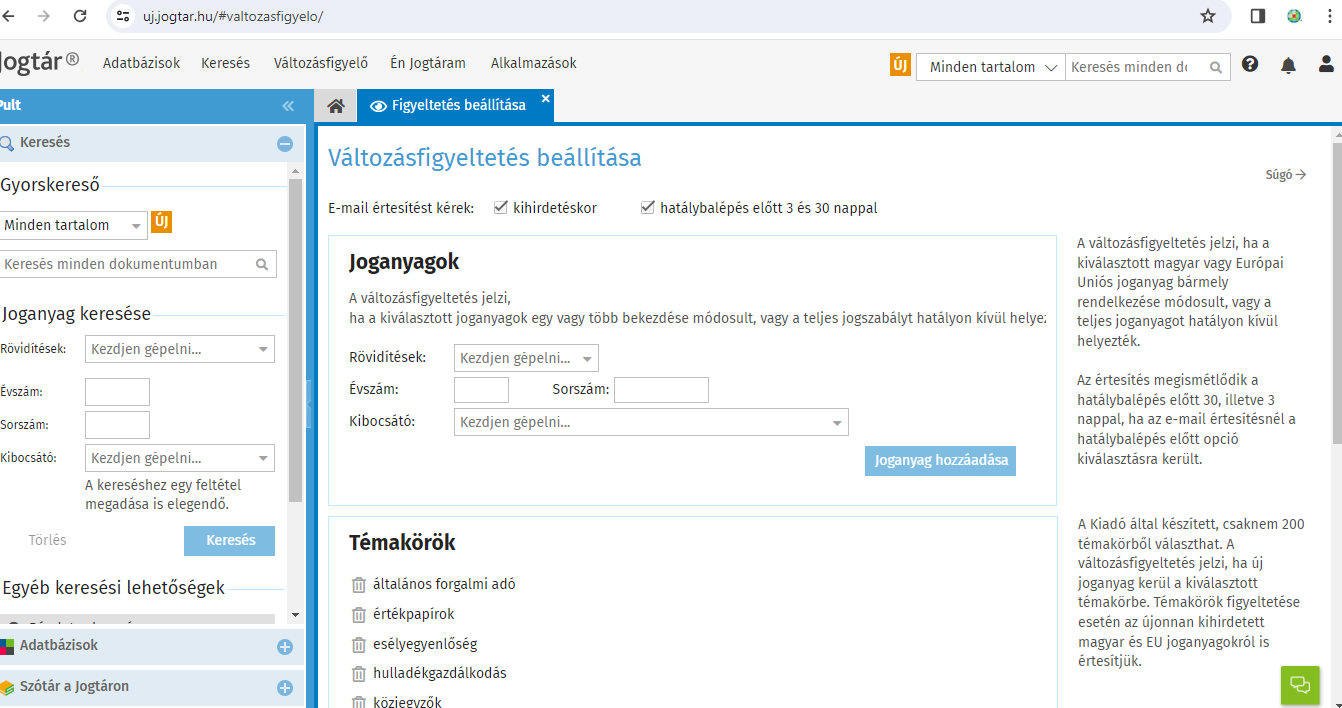
Task: Expand the Adatbázisok sidebar section
Action: 284,647
